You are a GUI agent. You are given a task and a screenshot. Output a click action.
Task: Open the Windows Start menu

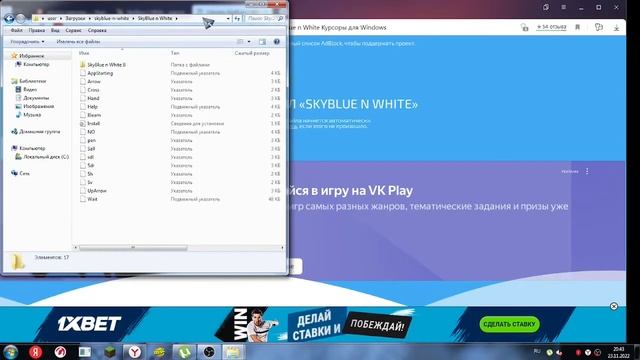click(10, 352)
